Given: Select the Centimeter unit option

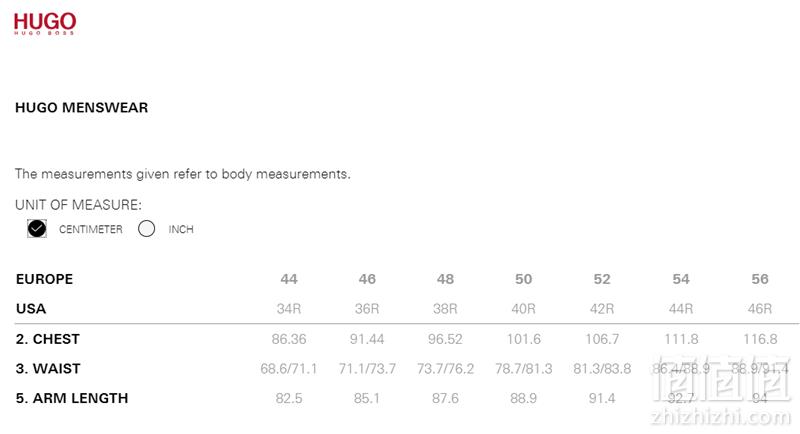Looking at the screenshot, I should point(37,228).
